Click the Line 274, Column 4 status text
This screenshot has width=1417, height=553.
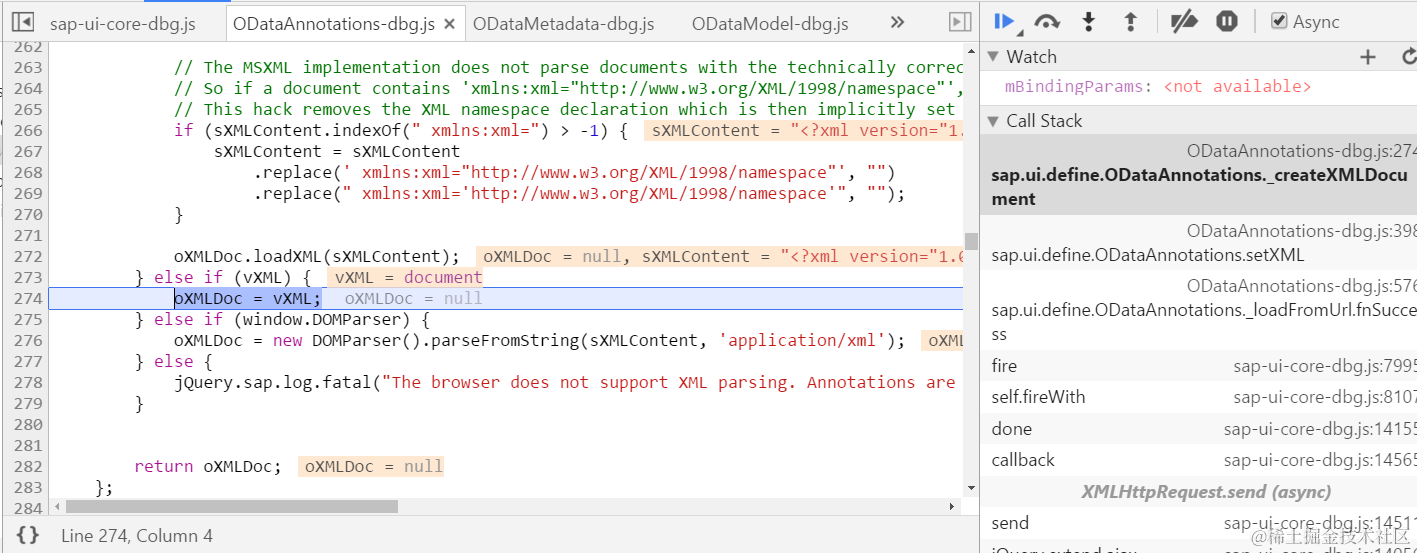tap(137, 536)
